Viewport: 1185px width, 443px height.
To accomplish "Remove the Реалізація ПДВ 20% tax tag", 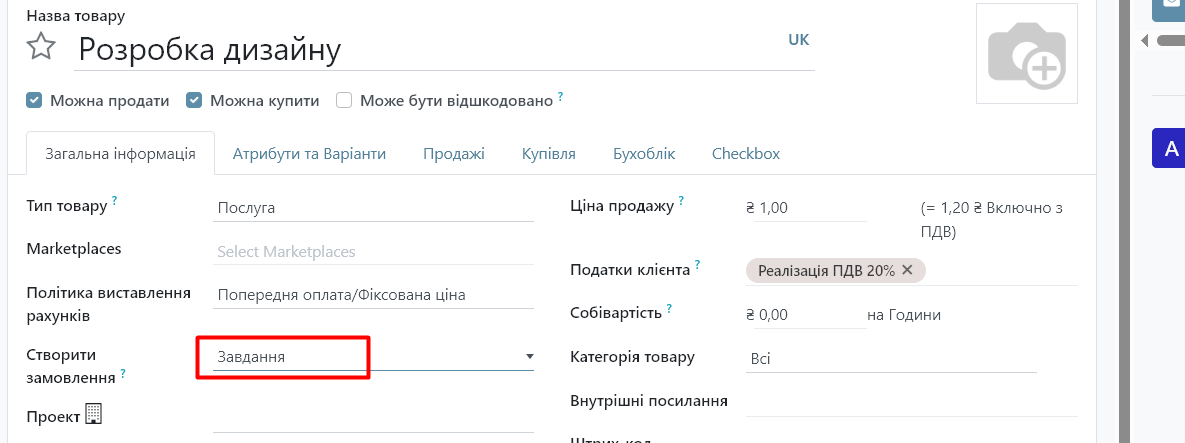I will click(x=907, y=270).
